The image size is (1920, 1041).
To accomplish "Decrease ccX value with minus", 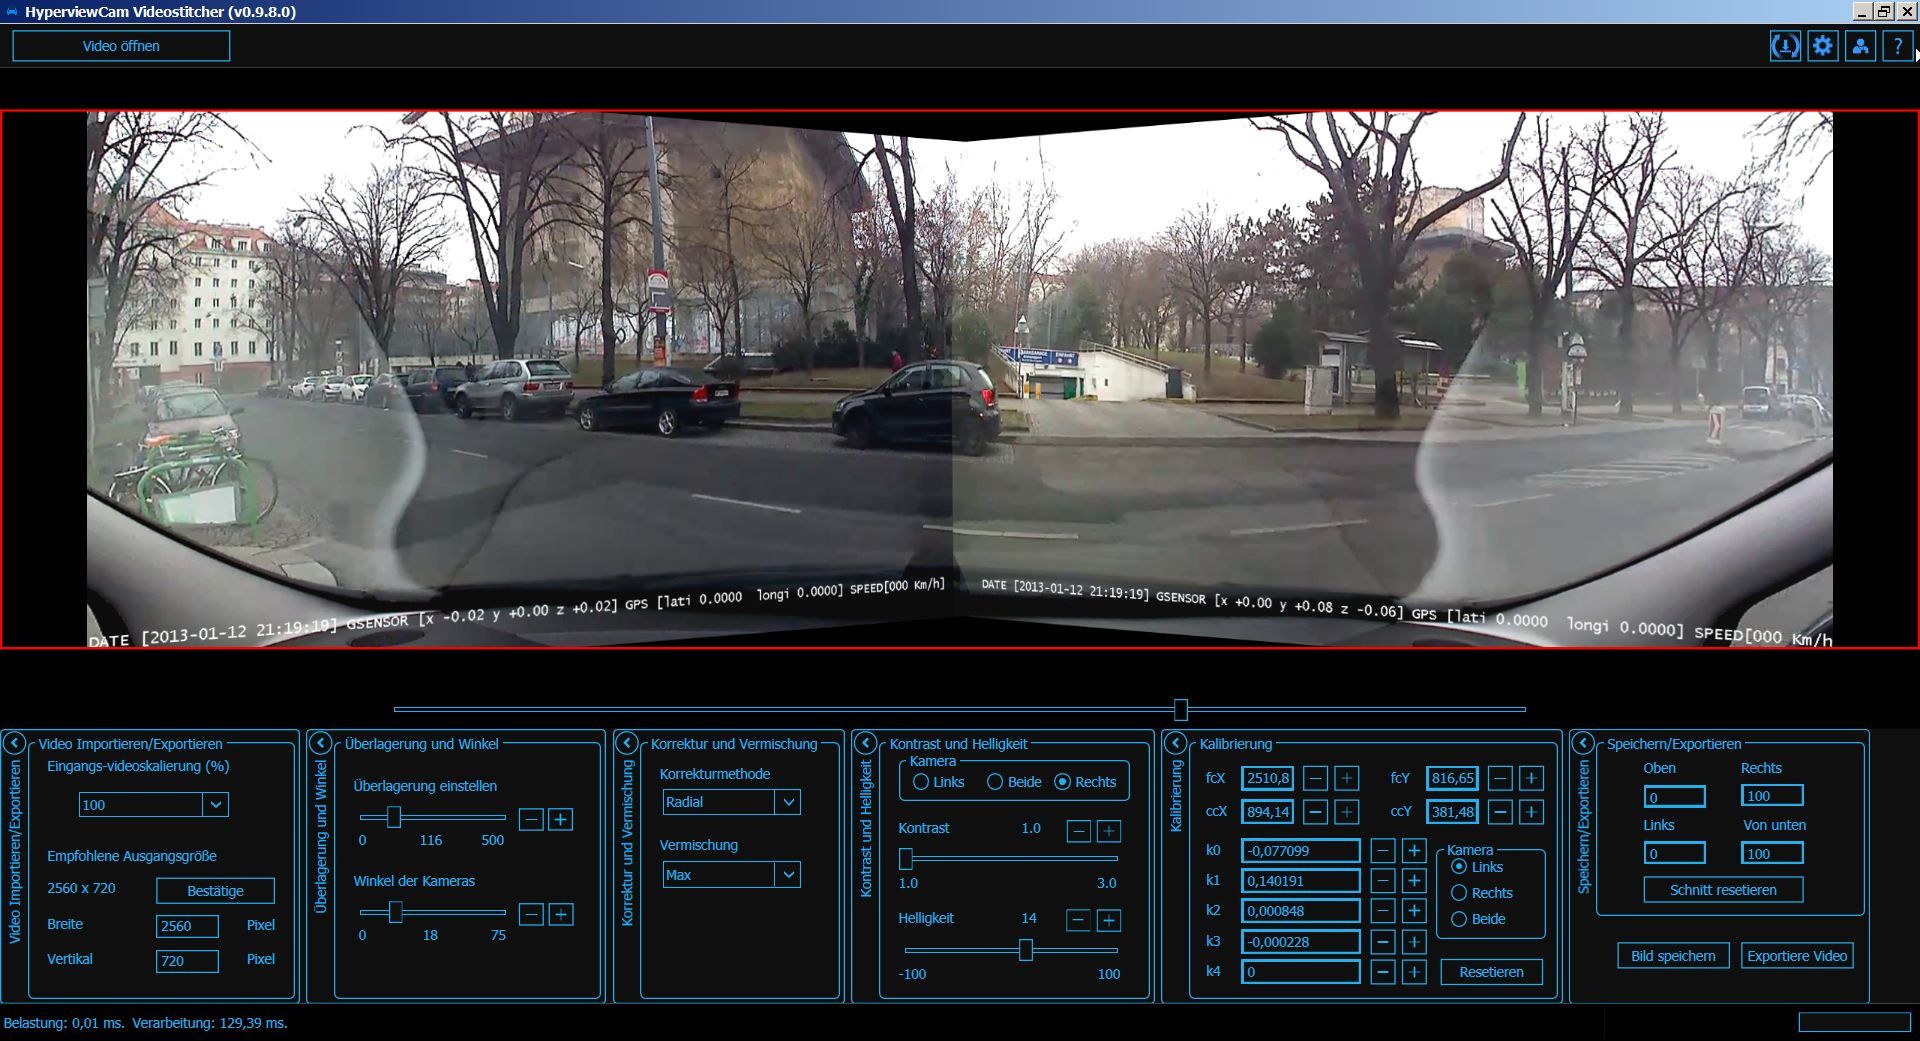I will point(1316,812).
